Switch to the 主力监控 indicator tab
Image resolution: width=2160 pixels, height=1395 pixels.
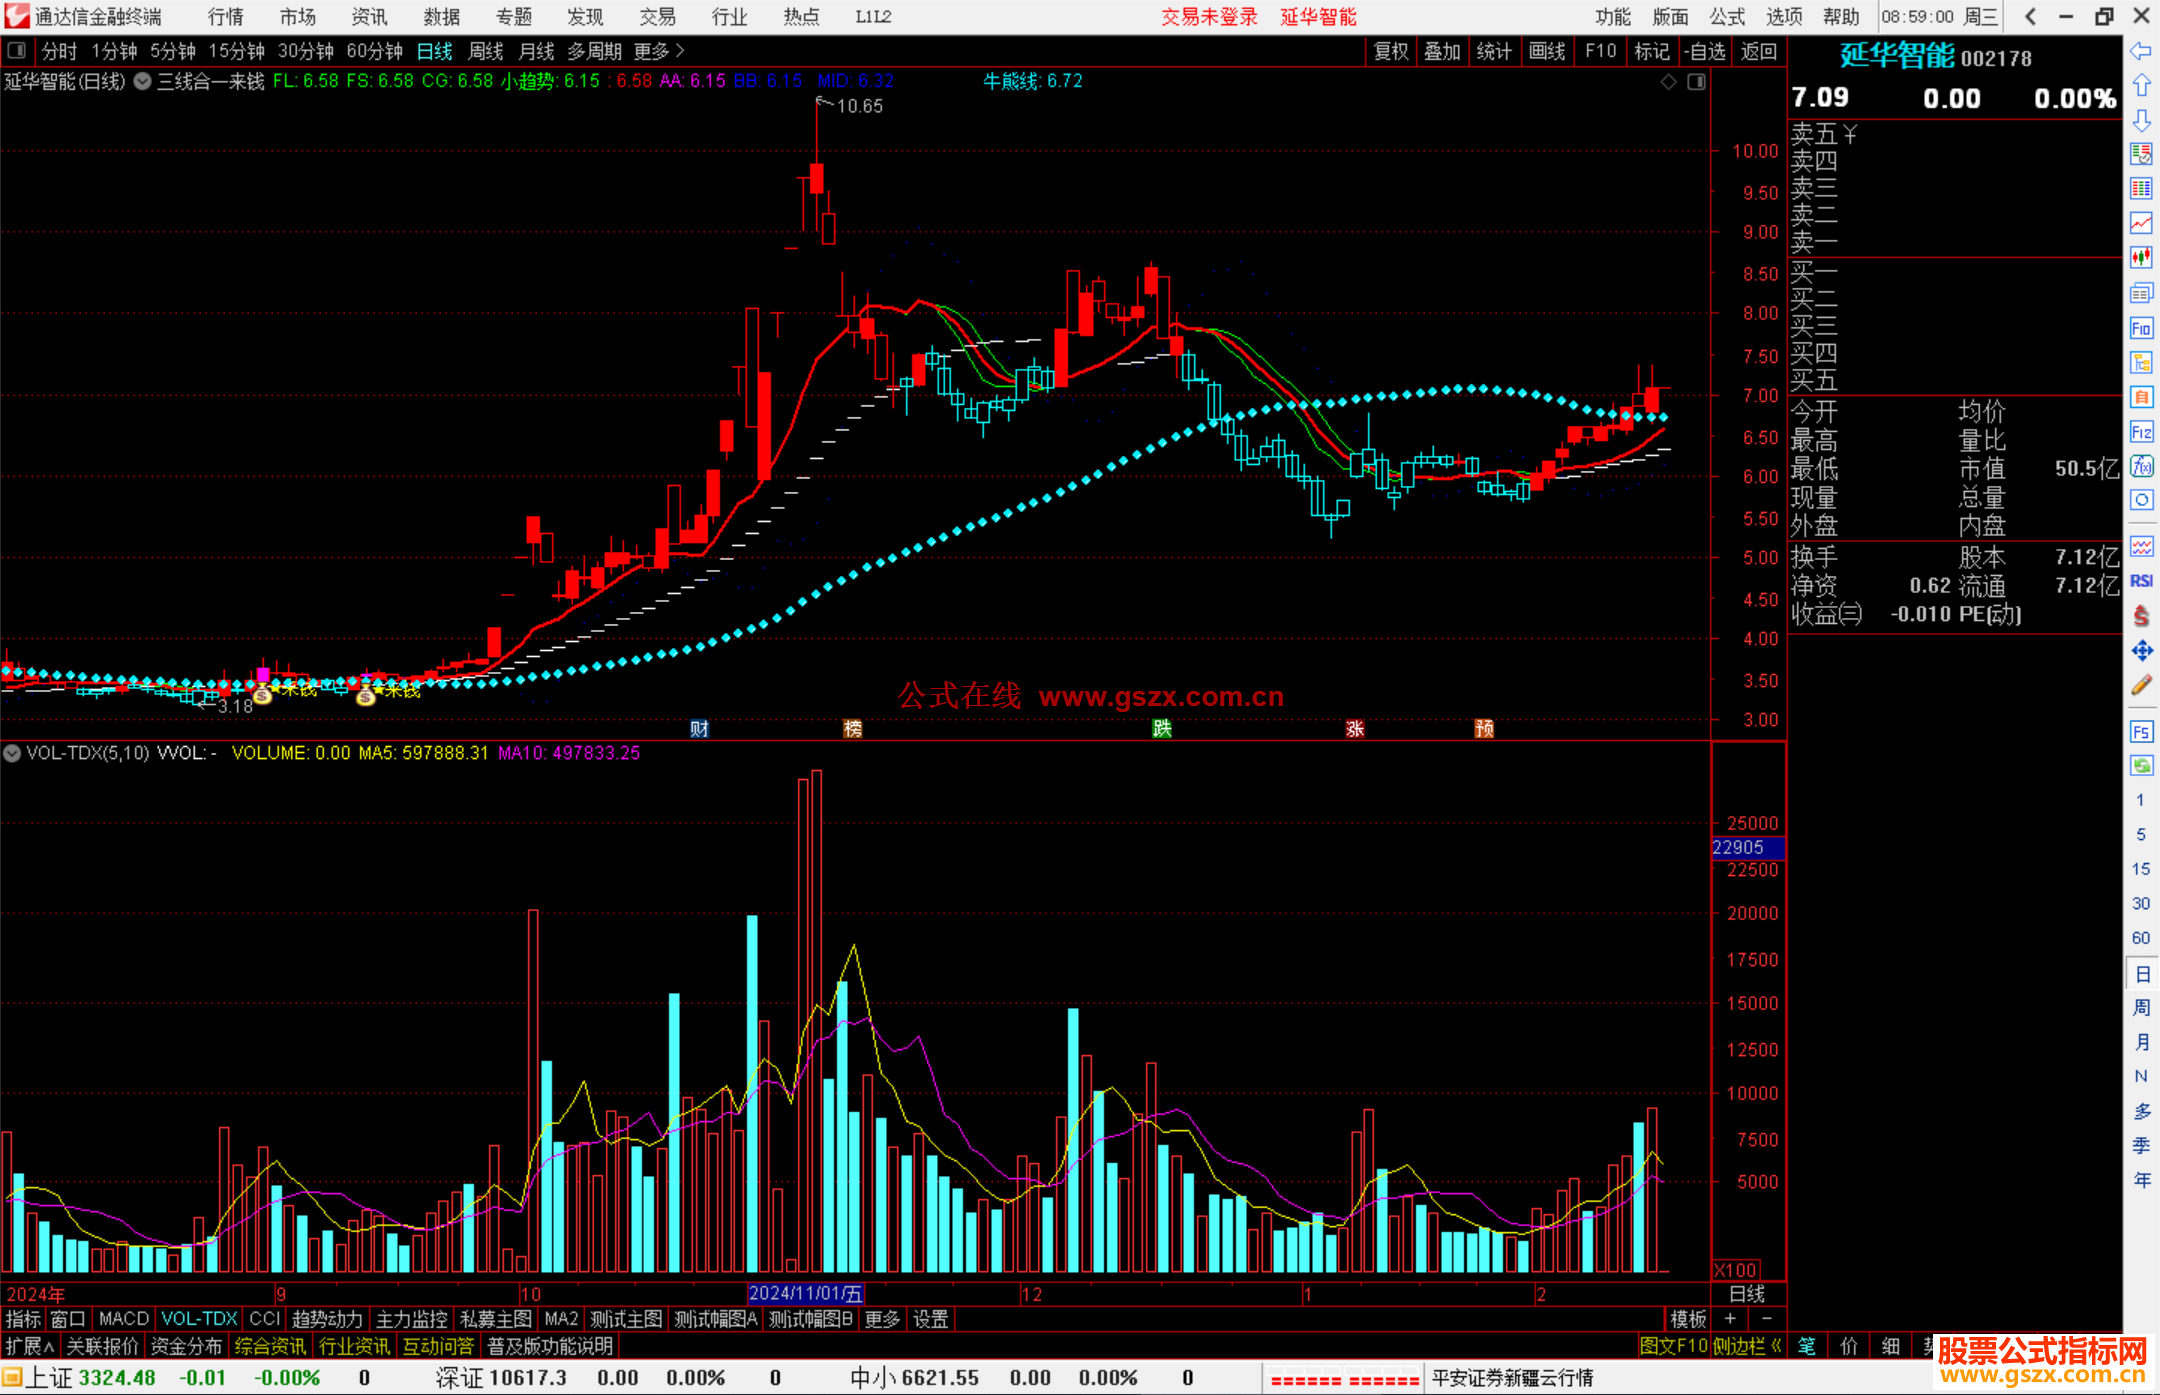point(412,1319)
